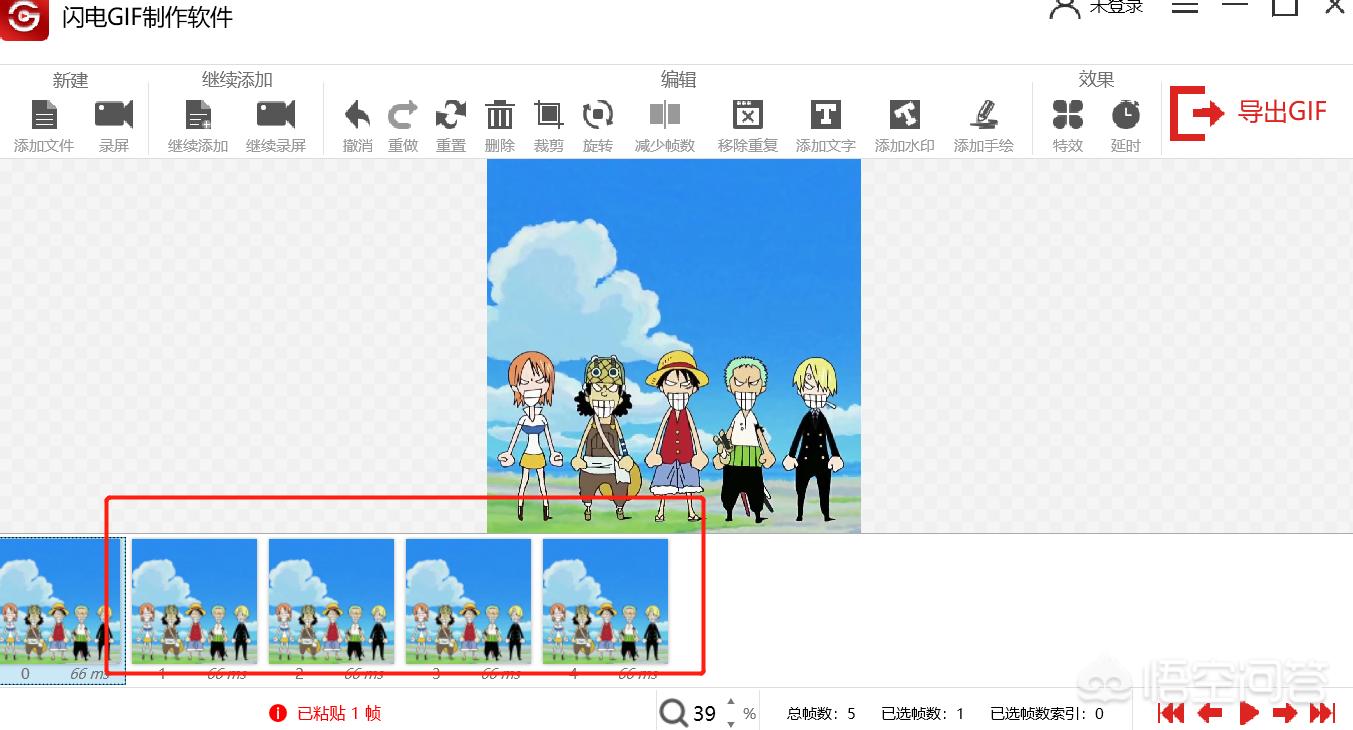Screen dimensions: 1353x730
Task: Click the zoom value field showing 39
Action: (705, 713)
